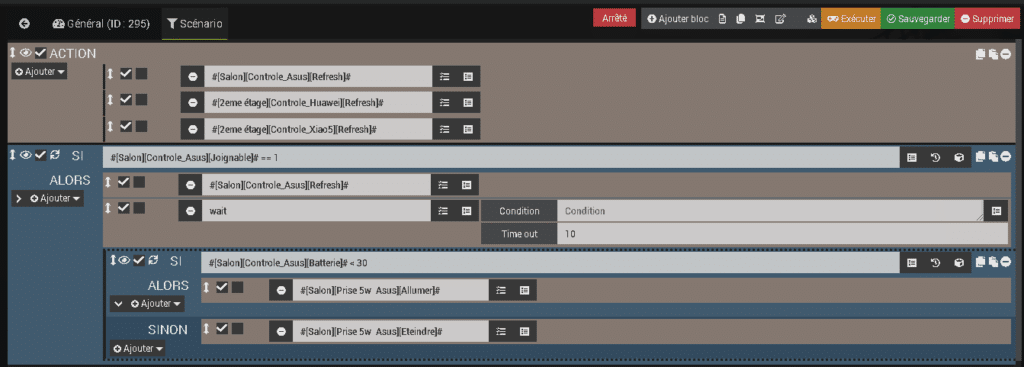Image resolution: width=1024 pixels, height=367 pixels.
Task: Select the Scénario tab
Action: click(195, 24)
